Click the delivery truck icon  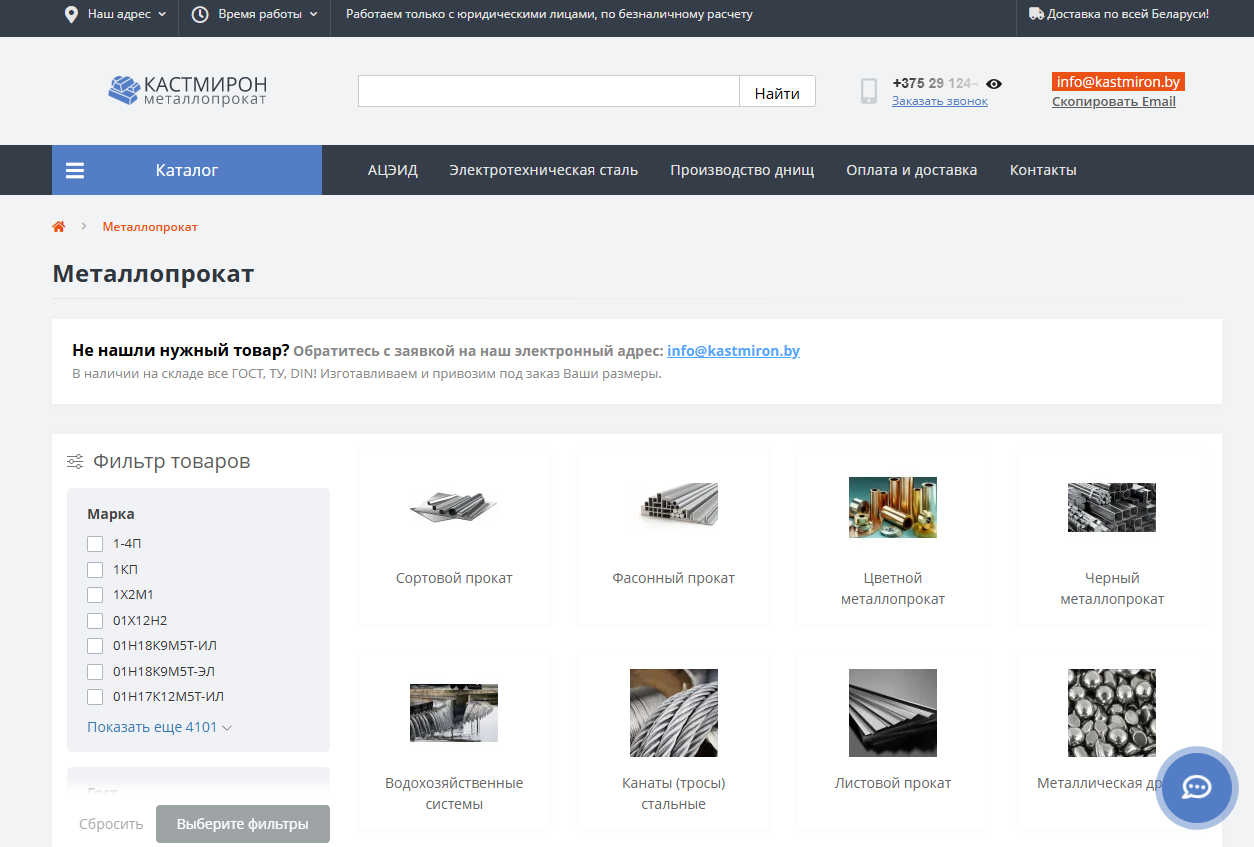(1036, 14)
